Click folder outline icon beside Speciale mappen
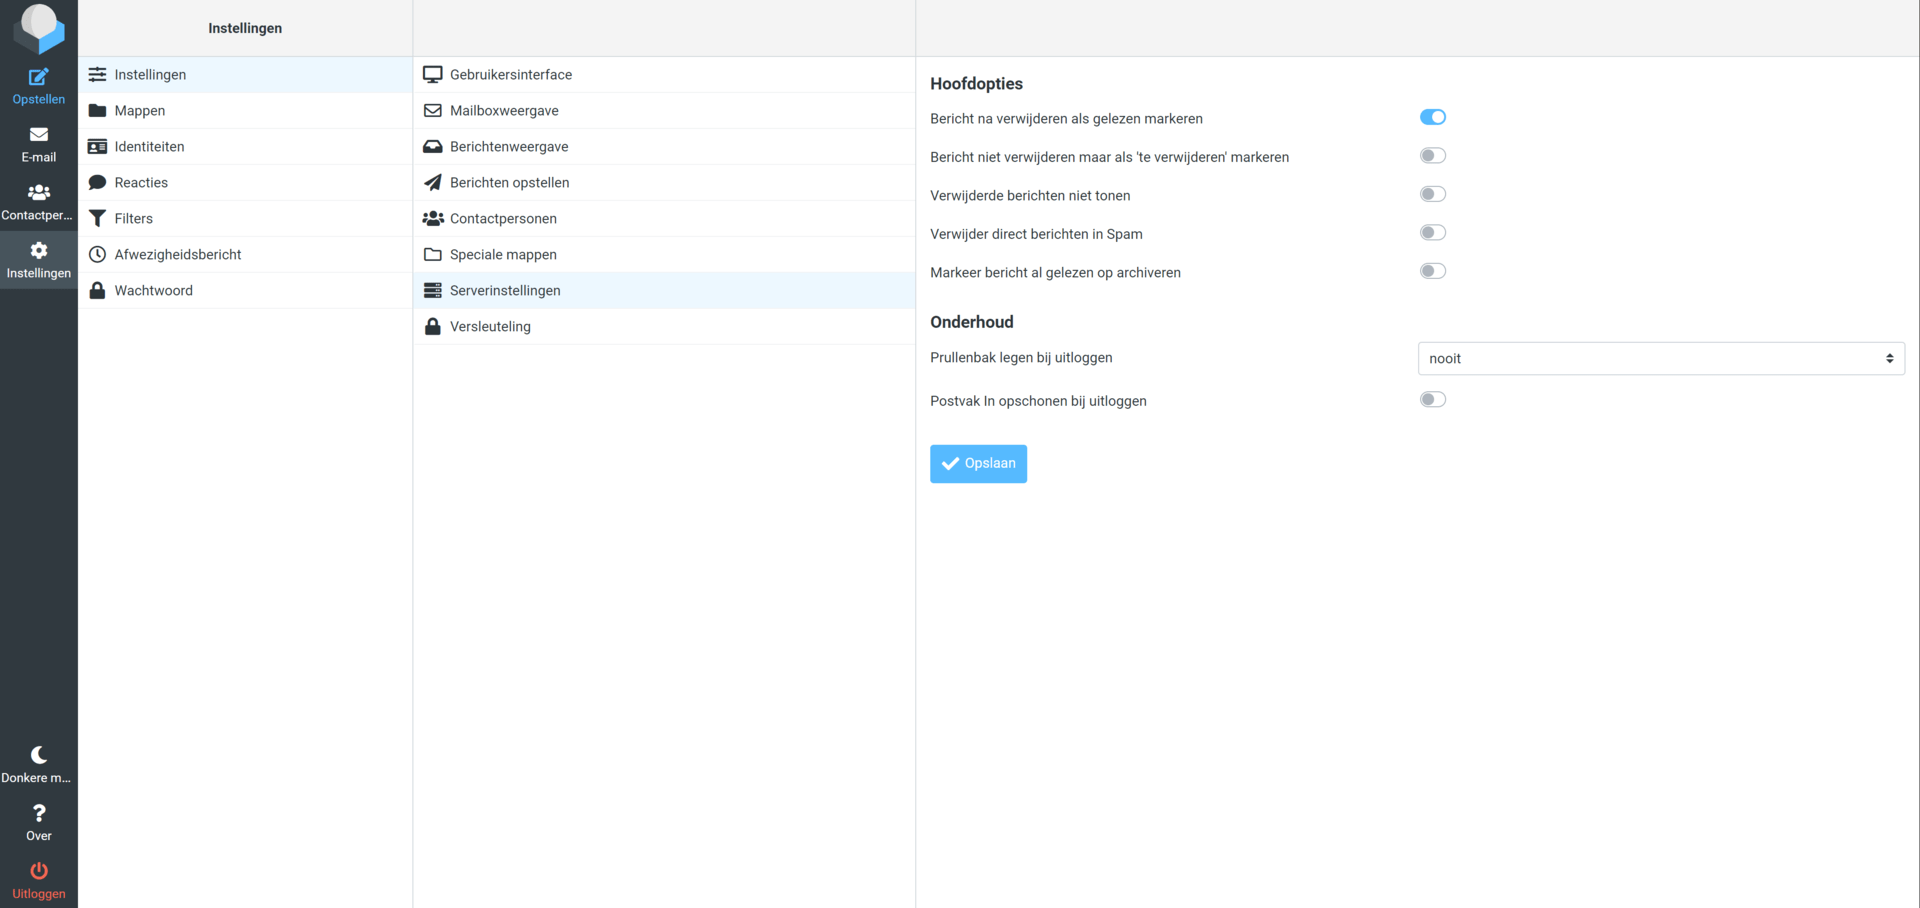 click(433, 255)
